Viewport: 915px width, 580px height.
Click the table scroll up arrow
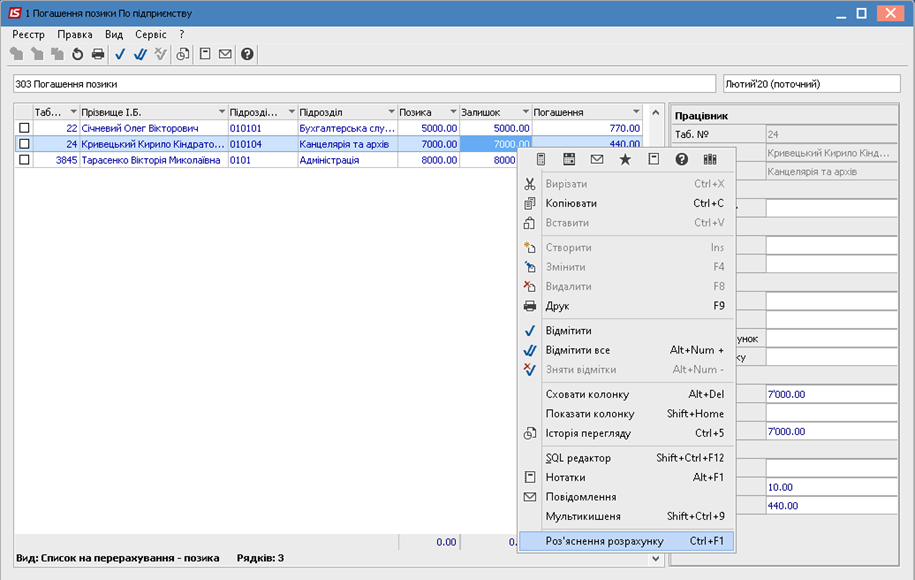[655, 112]
